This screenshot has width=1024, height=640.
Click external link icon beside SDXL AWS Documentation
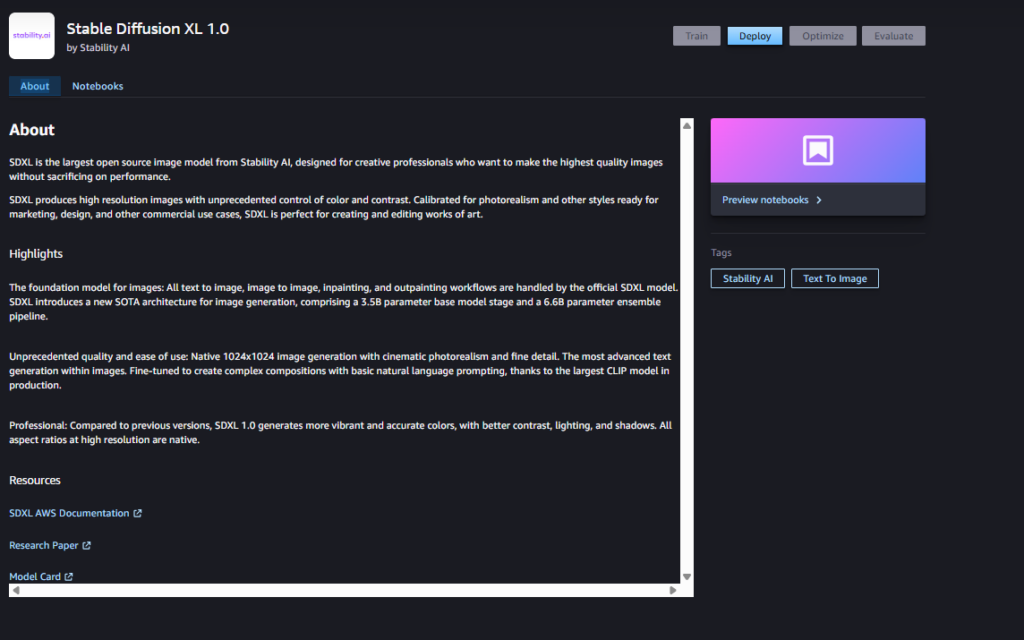click(137, 513)
